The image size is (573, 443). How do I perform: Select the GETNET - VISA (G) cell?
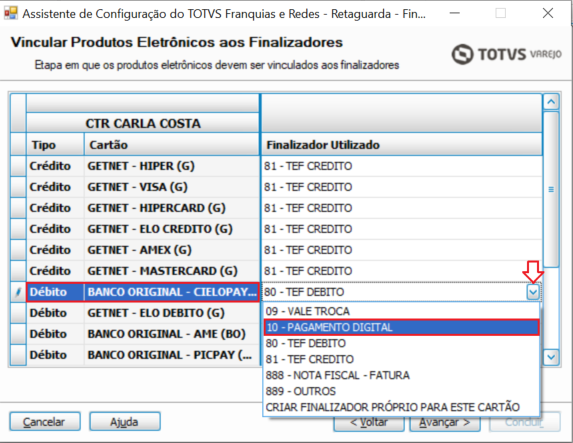pos(172,187)
